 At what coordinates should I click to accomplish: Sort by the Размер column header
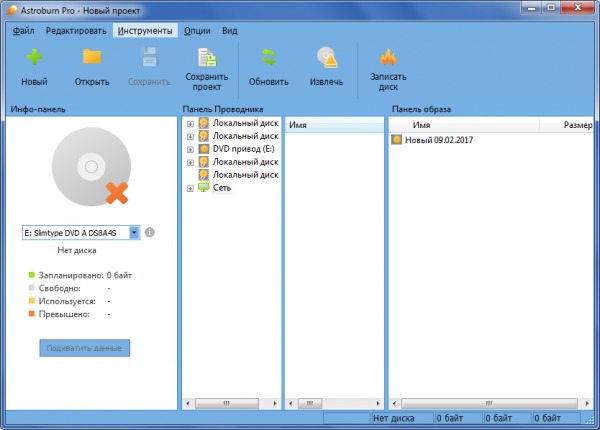pos(577,125)
